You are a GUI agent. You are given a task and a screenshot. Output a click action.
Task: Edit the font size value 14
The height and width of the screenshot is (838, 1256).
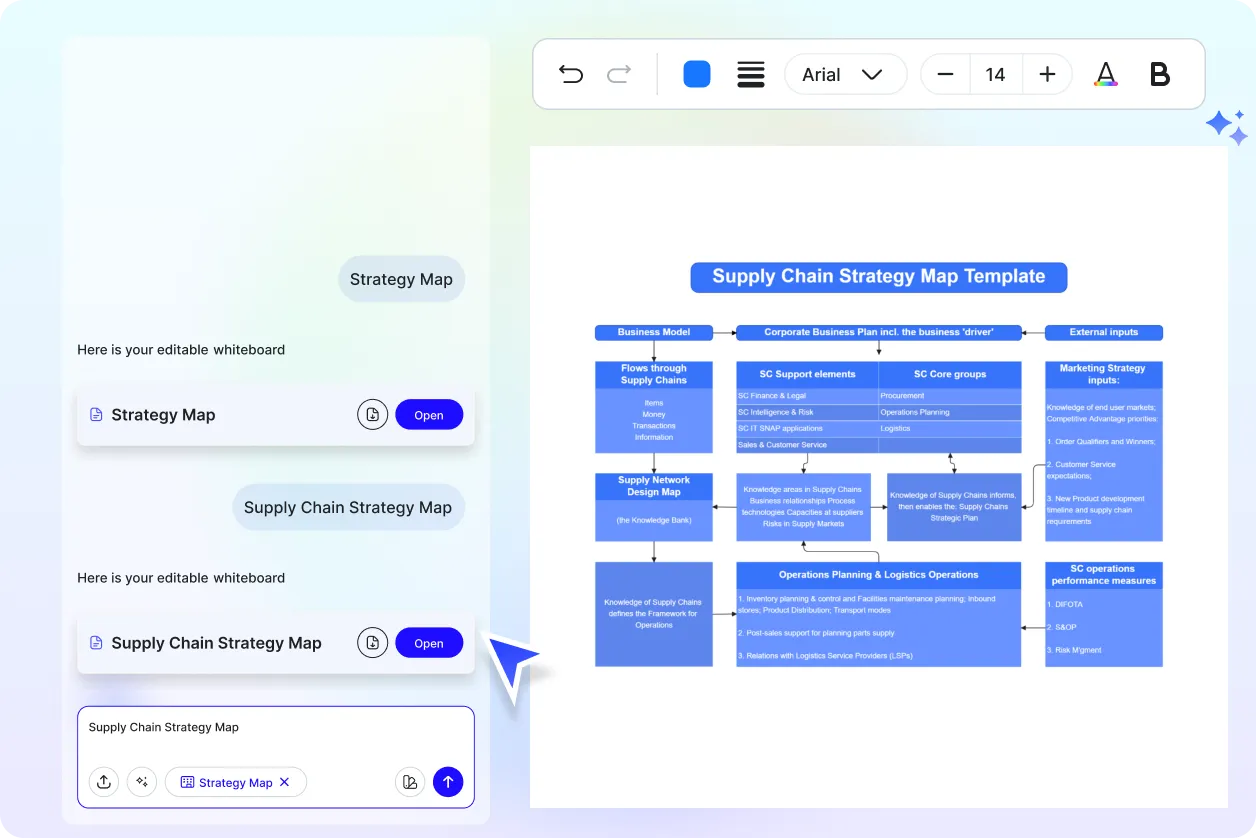pyautogui.click(x=995, y=74)
